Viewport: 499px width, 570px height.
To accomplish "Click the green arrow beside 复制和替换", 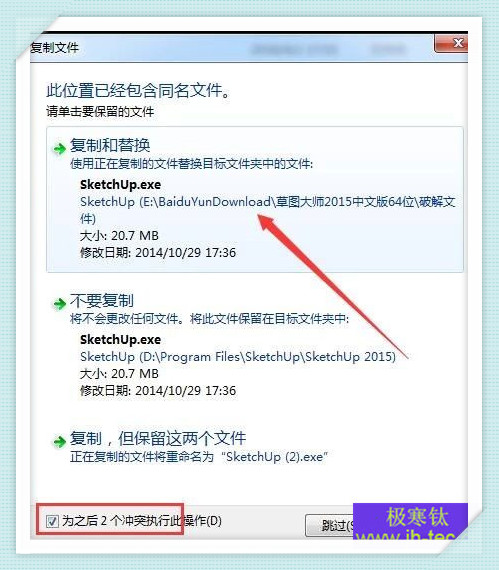I will [x=59, y=149].
